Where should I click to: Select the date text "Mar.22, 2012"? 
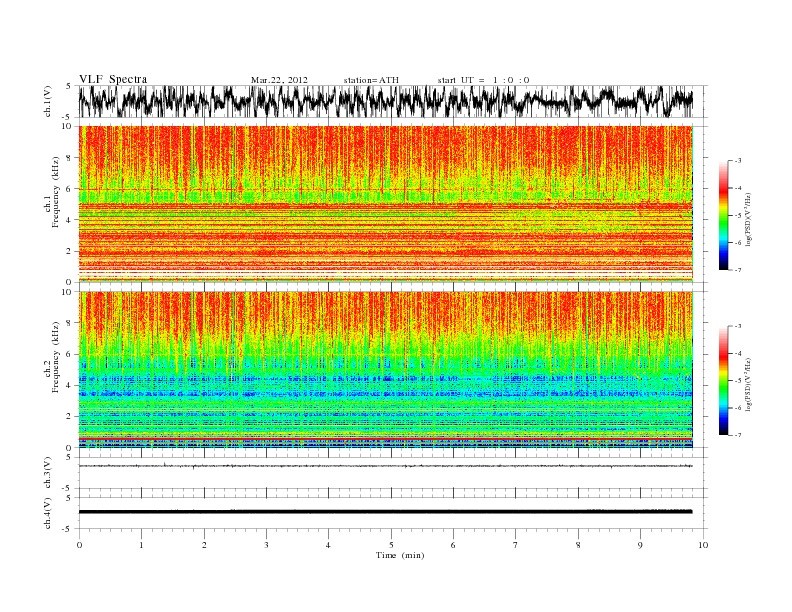click(x=279, y=80)
